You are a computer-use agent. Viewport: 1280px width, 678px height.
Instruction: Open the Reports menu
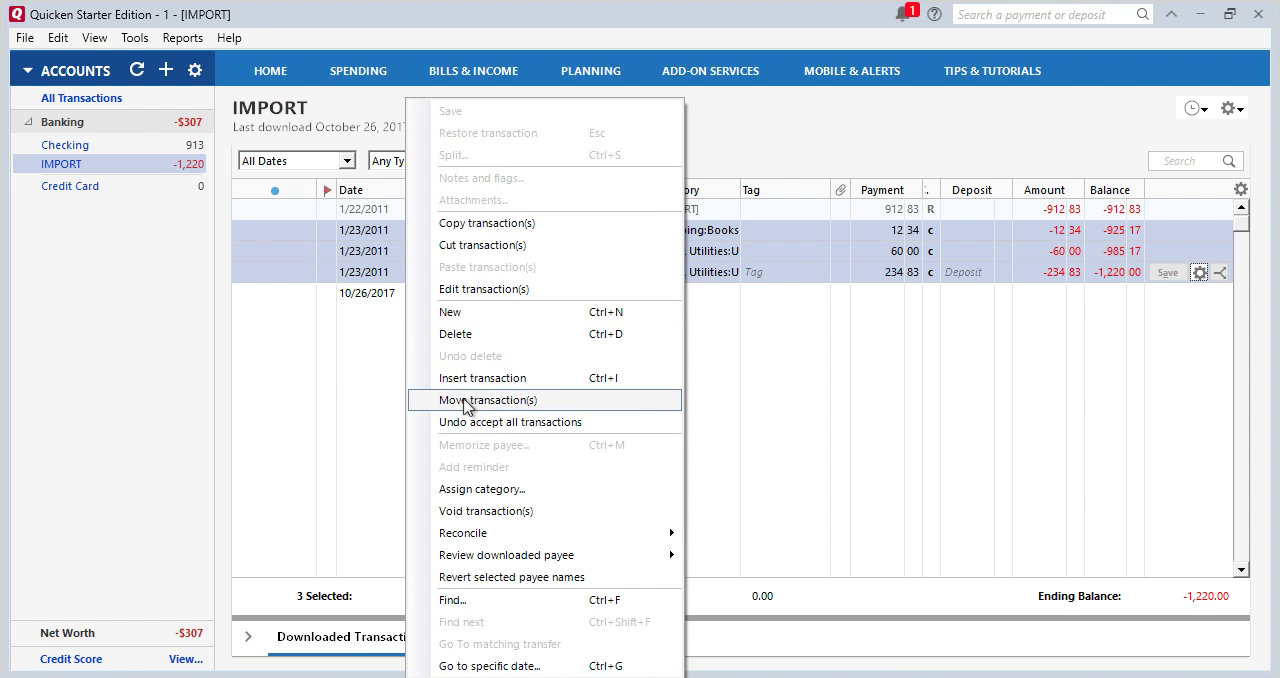pyautogui.click(x=183, y=38)
